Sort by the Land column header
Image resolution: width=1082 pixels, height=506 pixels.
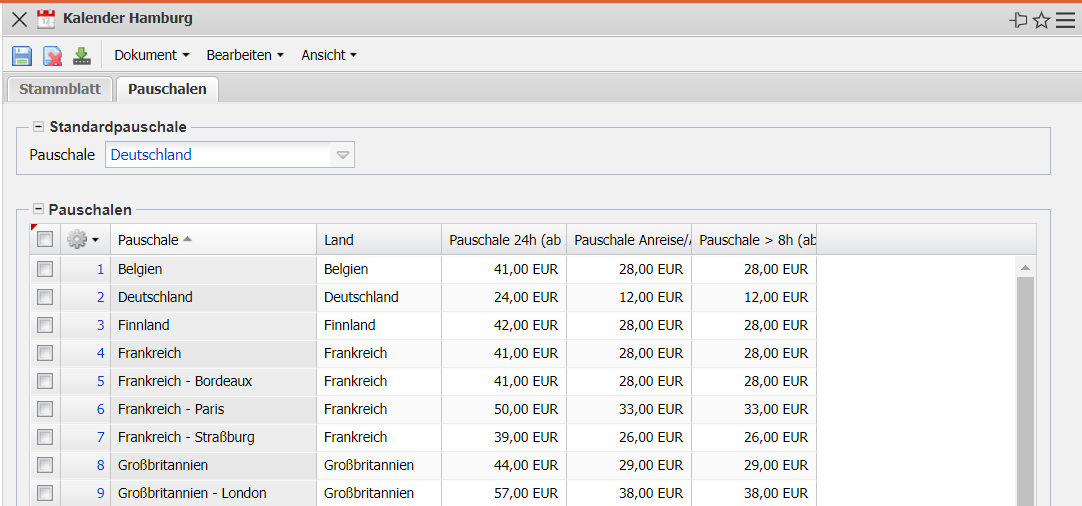[x=339, y=240]
